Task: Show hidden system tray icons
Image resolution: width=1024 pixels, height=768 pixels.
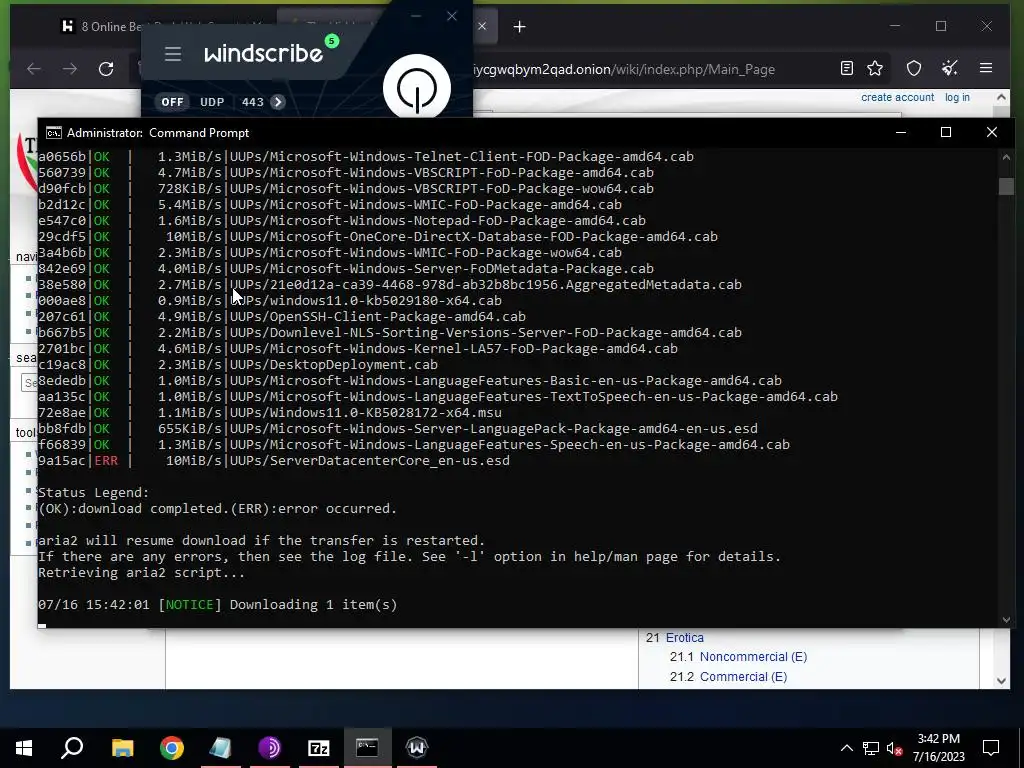Action: pyautogui.click(x=846, y=748)
